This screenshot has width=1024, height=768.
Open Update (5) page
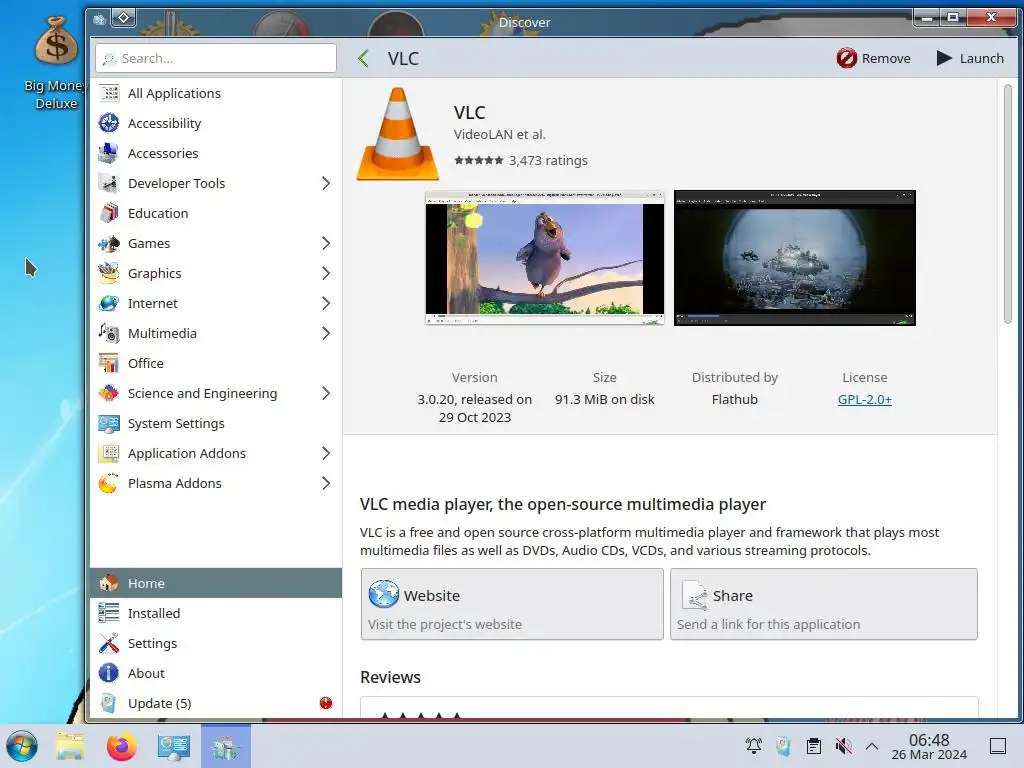tap(216, 703)
